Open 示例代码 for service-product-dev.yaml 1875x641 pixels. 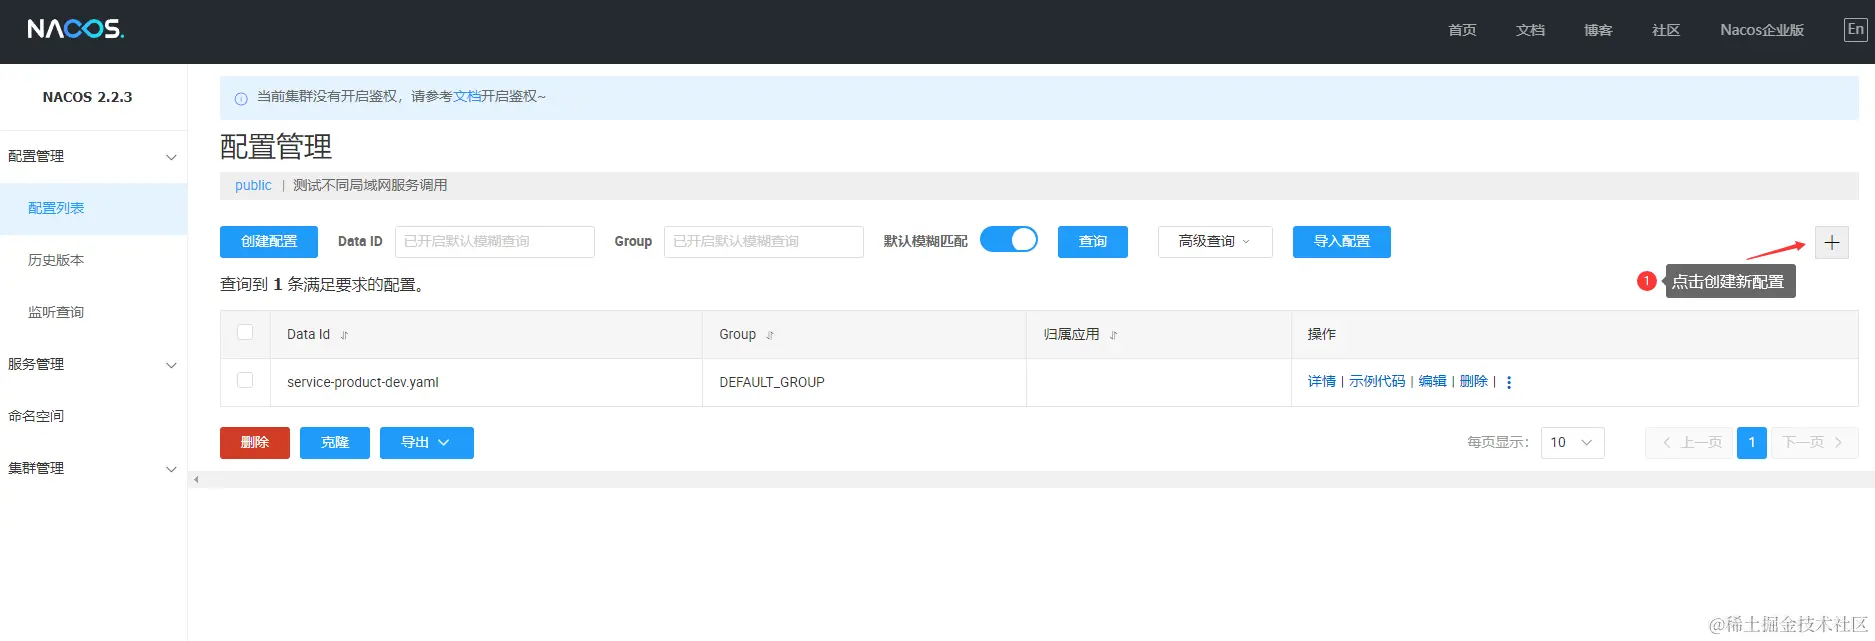(1377, 382)
